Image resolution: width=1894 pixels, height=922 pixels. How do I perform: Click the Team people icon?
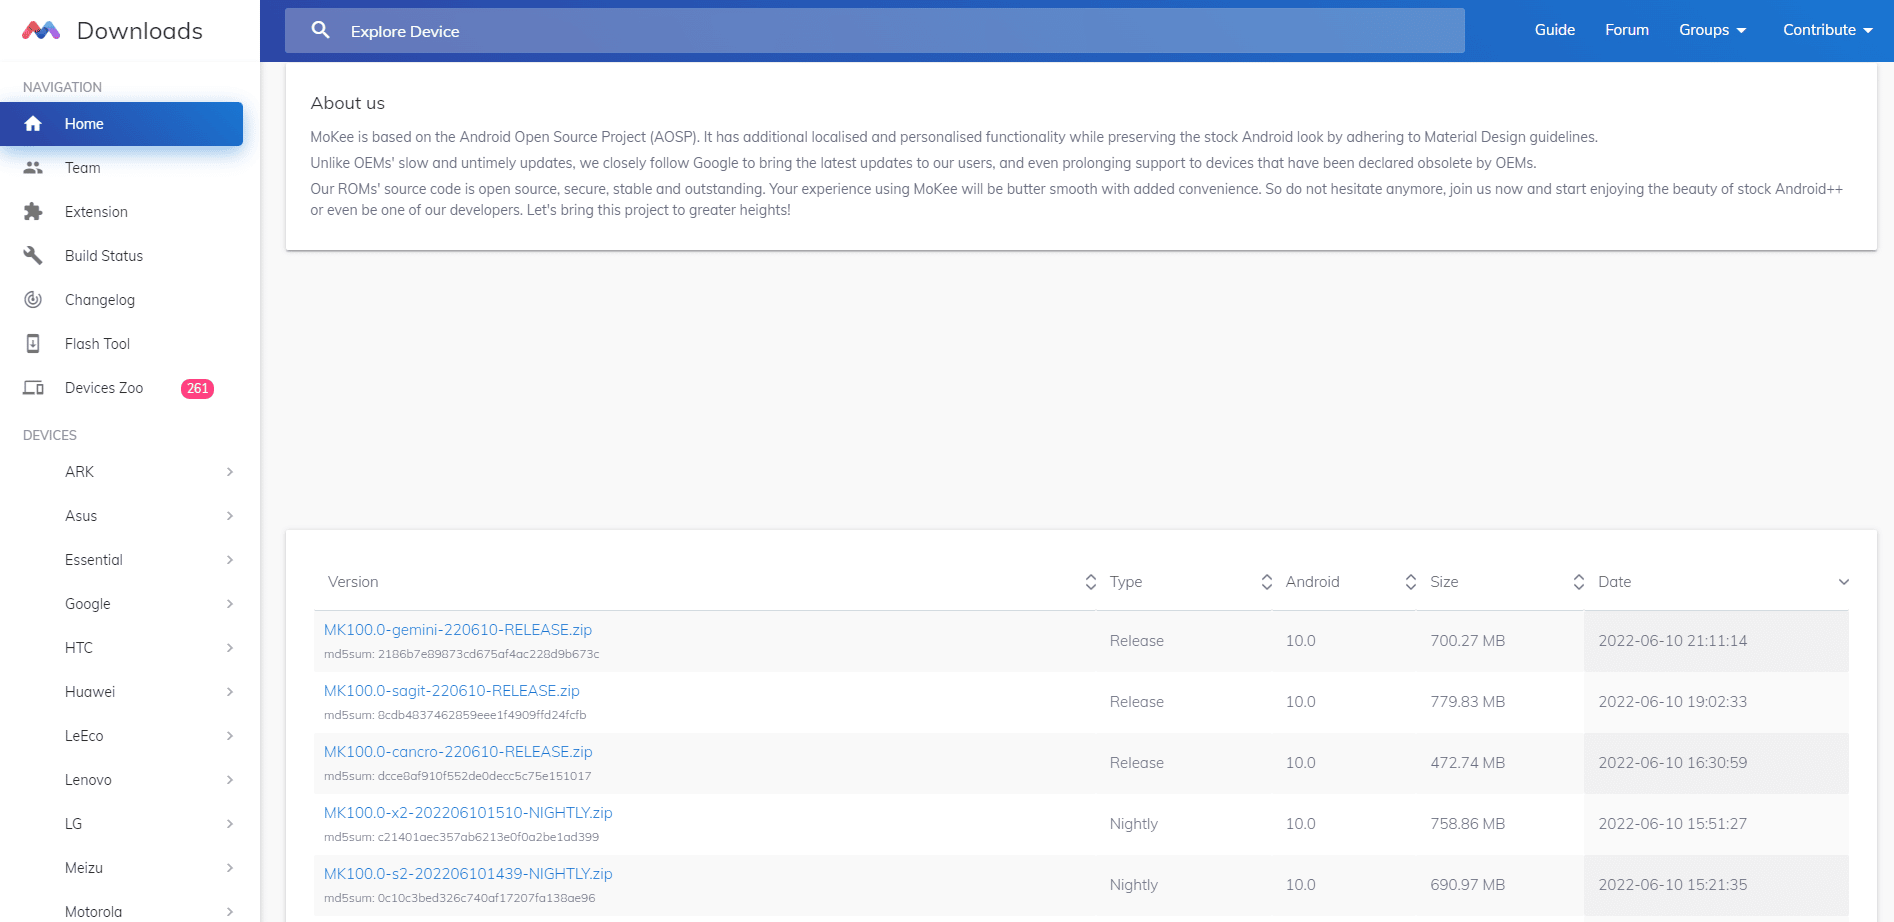click(33, 168)
